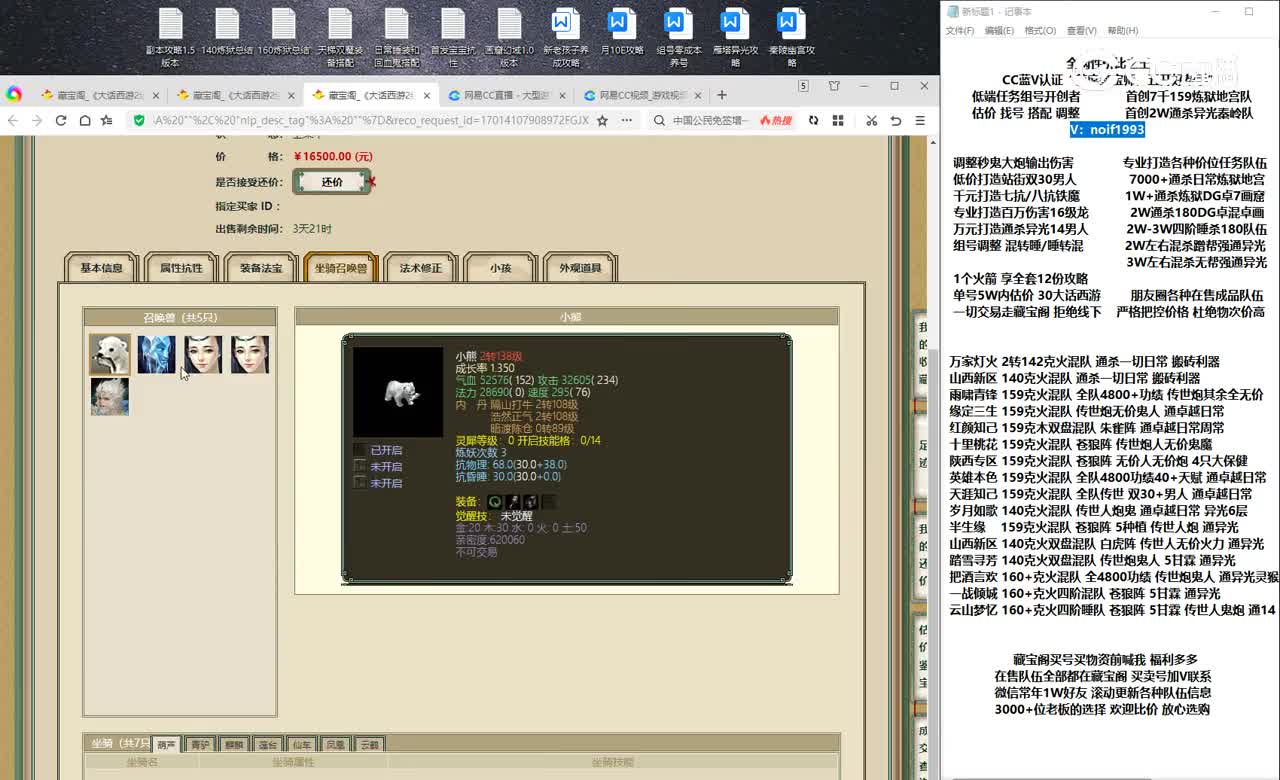Select the 青驴 mount tab
This screenshot has height=780, width=1280.
coord(200,745)
